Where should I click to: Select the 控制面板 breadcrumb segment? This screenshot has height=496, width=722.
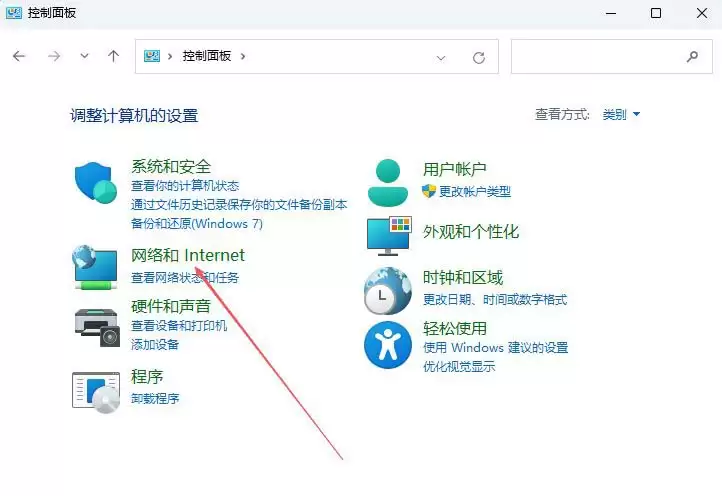point(207,56)
